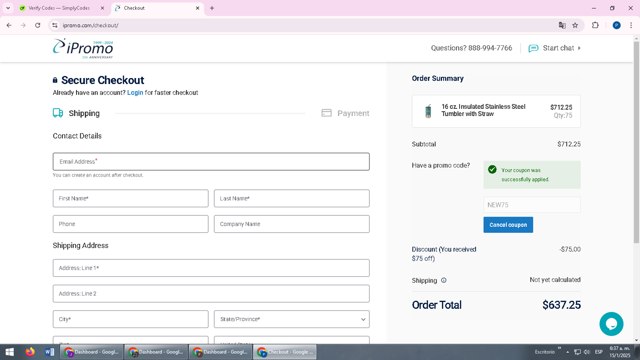Image resolution: width=640 pixels, height=360 pixels.
Task: Focus the Company Name field
Action: (x=292, y=224)
